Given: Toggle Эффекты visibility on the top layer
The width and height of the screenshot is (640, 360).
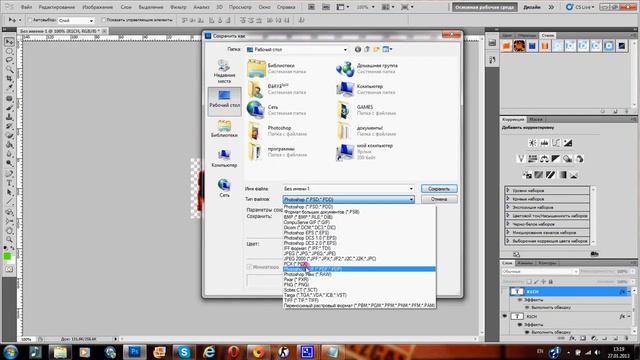Looking at the screenshot, I should click(x=520, y=300).
